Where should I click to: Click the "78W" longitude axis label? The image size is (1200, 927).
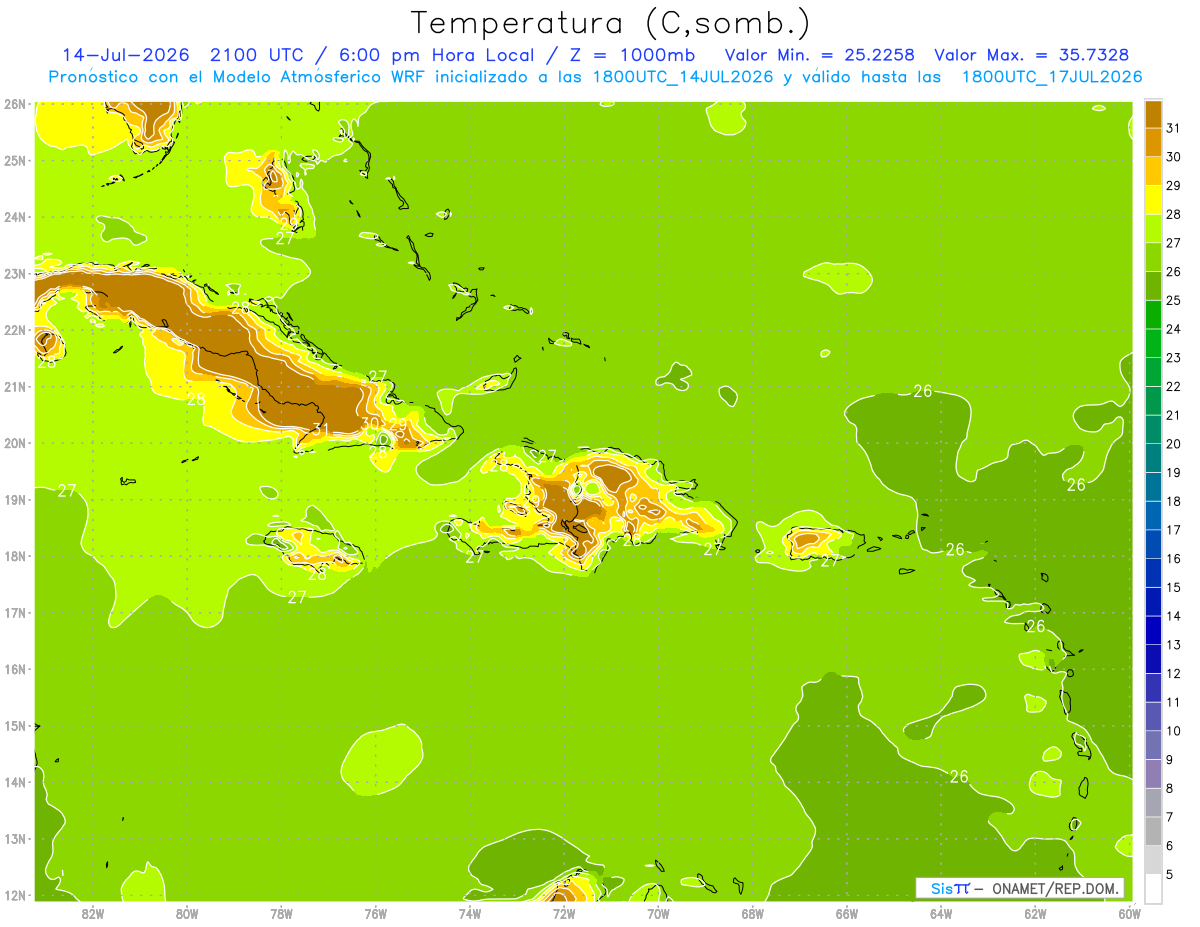tap(281, 913)
